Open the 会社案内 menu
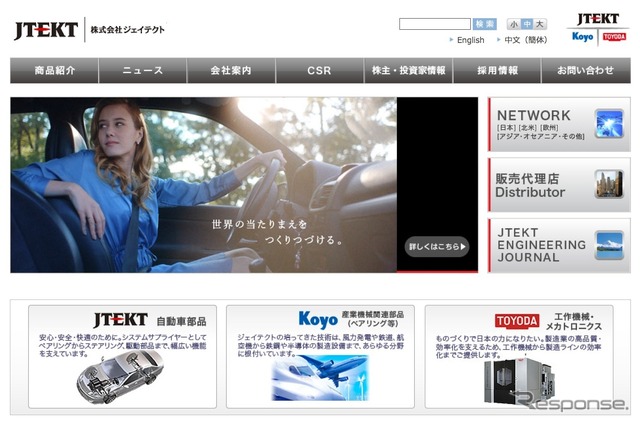The height and width of the screenshot is (423, 640). 231,70
